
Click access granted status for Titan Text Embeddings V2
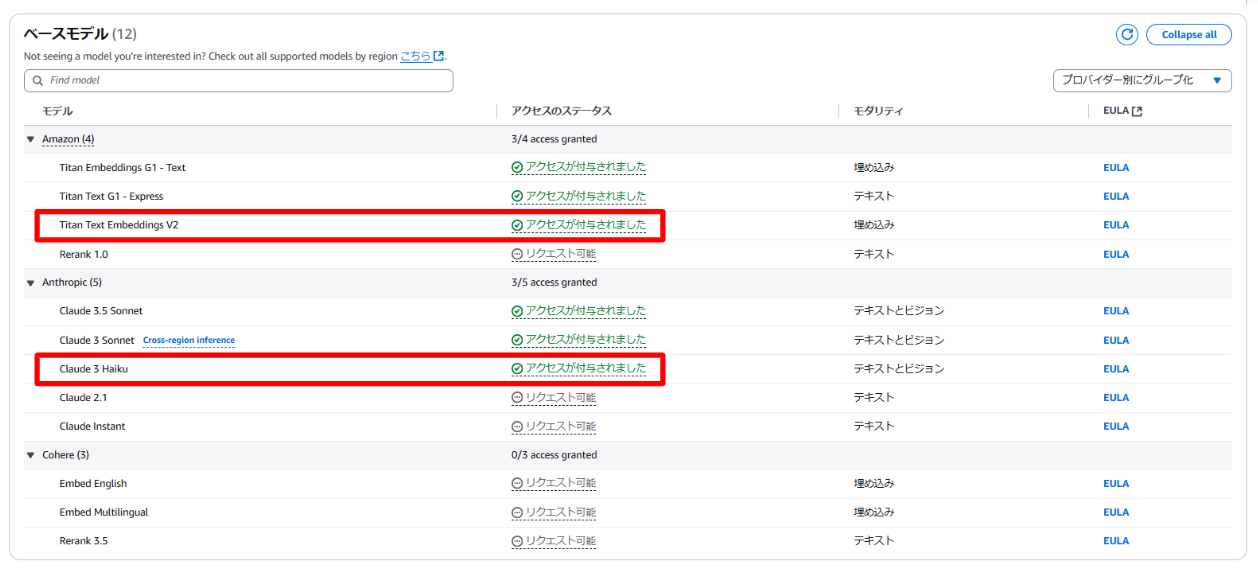(579, 225)
